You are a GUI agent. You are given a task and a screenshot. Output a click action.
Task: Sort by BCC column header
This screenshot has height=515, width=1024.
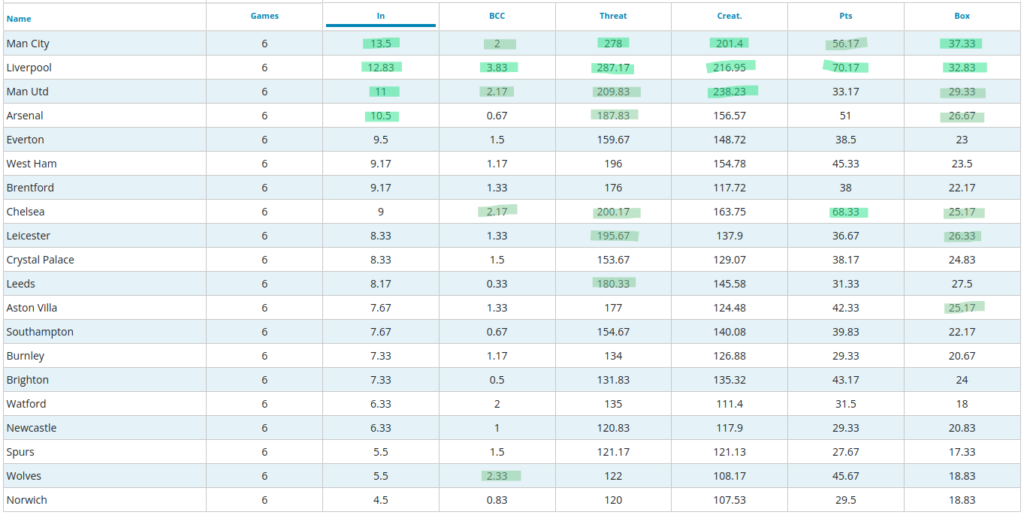(x=497, y=16)
